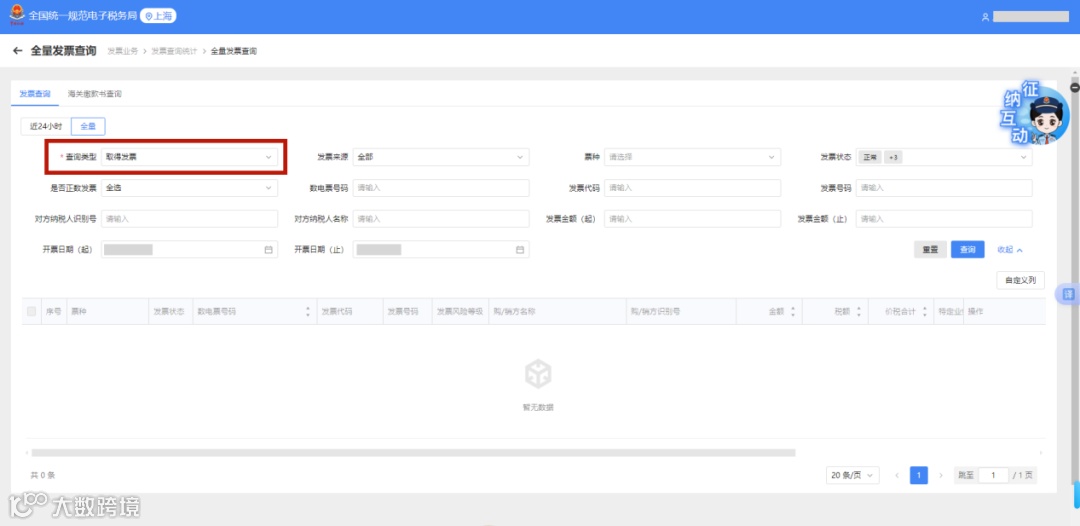The height and width of the screenshot is (526, 1080).
Task: Click the 开票日期（起） date field
Action: coord(189,250)
